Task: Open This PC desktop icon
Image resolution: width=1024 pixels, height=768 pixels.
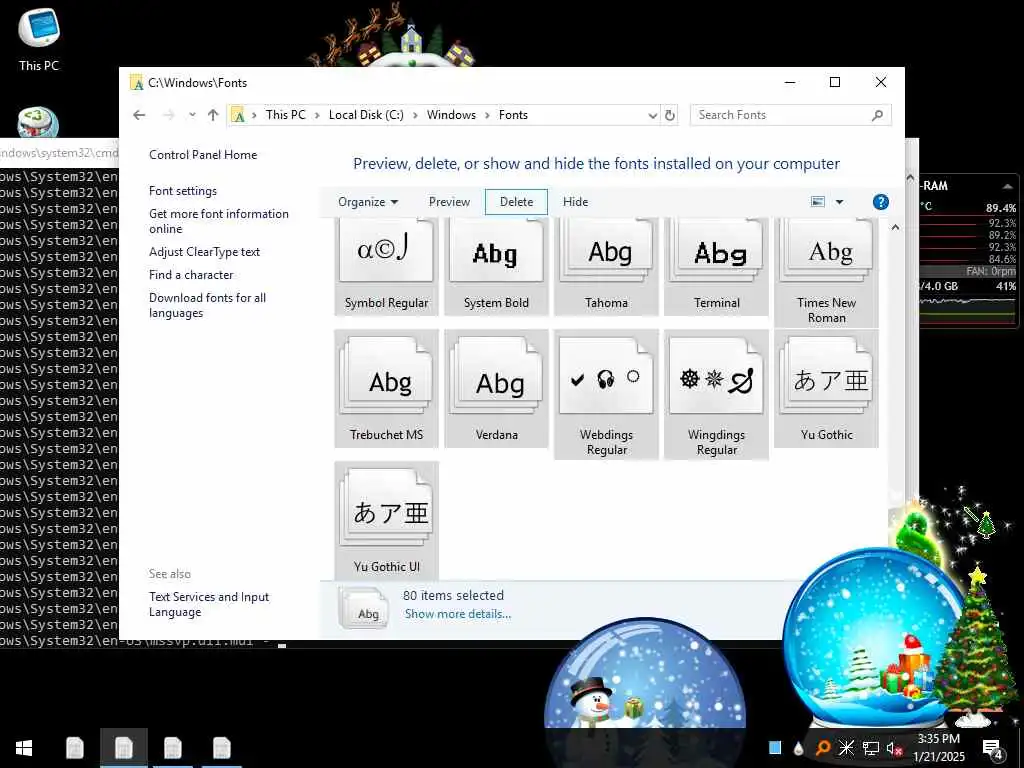Action: click(39, 39)
